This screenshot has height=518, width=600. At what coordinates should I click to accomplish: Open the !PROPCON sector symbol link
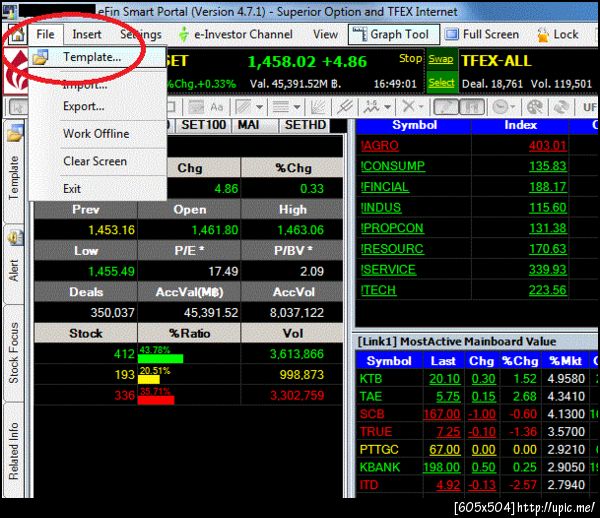[x=392, y=228]
